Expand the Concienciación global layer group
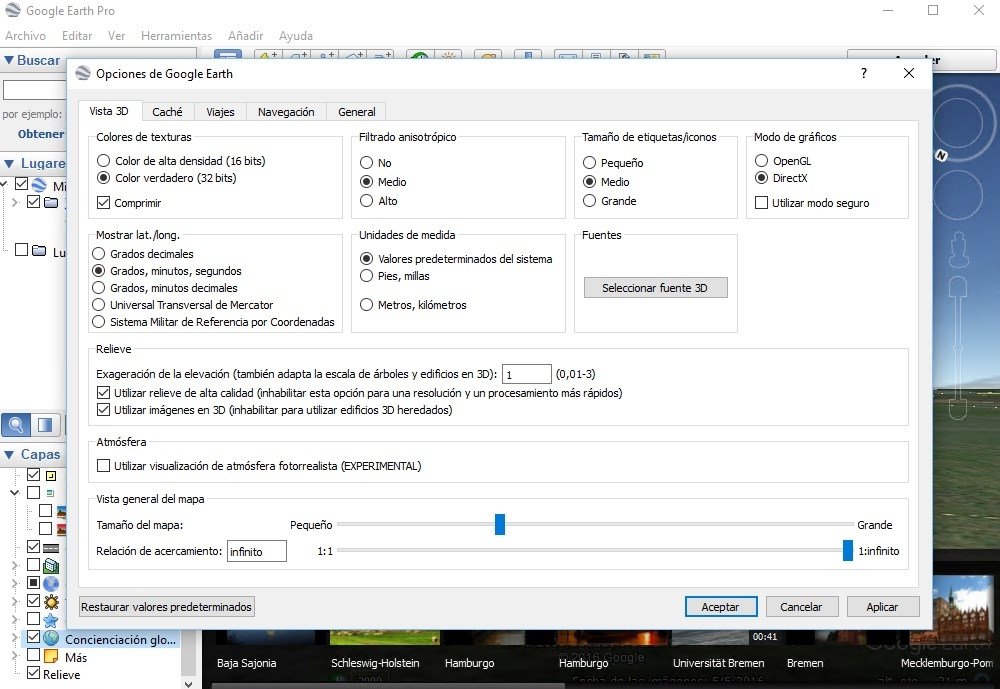This screenshot has height=689, width=1000. (x=15, y=637)
